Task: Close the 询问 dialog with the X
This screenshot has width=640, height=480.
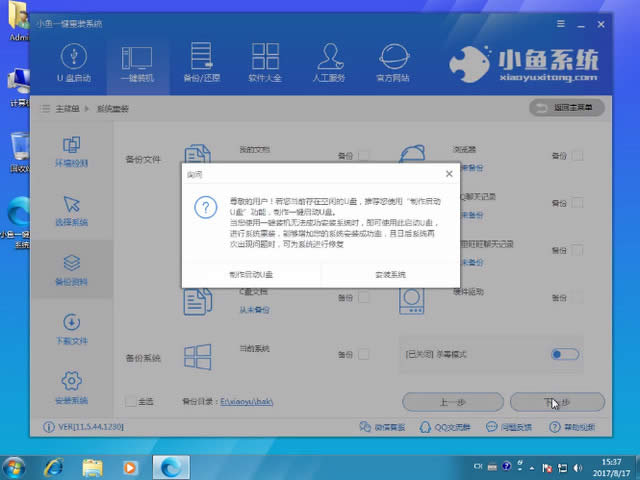Action: click(x=448, y=174)
